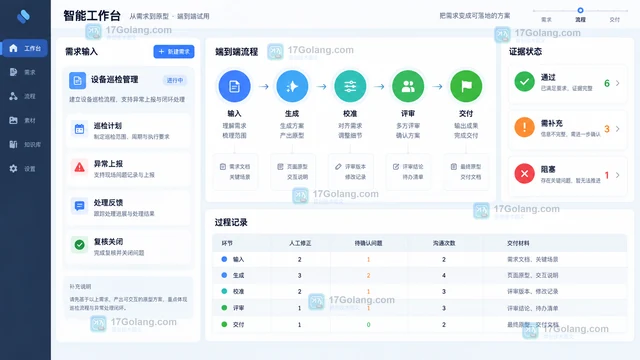640x360 pixels.
Task: Click the 异常上报 red warning icon
Action: coord(80,167)
